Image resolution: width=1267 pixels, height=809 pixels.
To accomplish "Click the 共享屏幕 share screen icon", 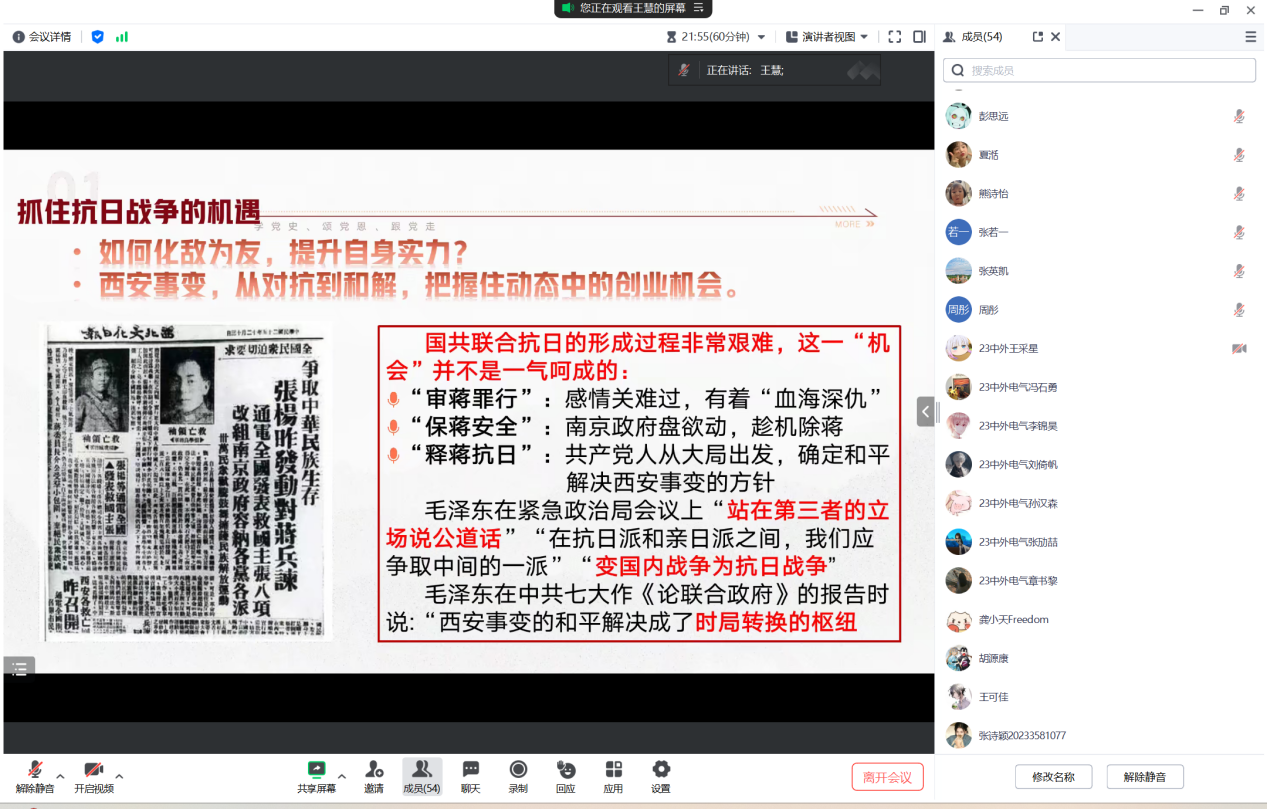I will pyautogui.click(x=316, y=770).
